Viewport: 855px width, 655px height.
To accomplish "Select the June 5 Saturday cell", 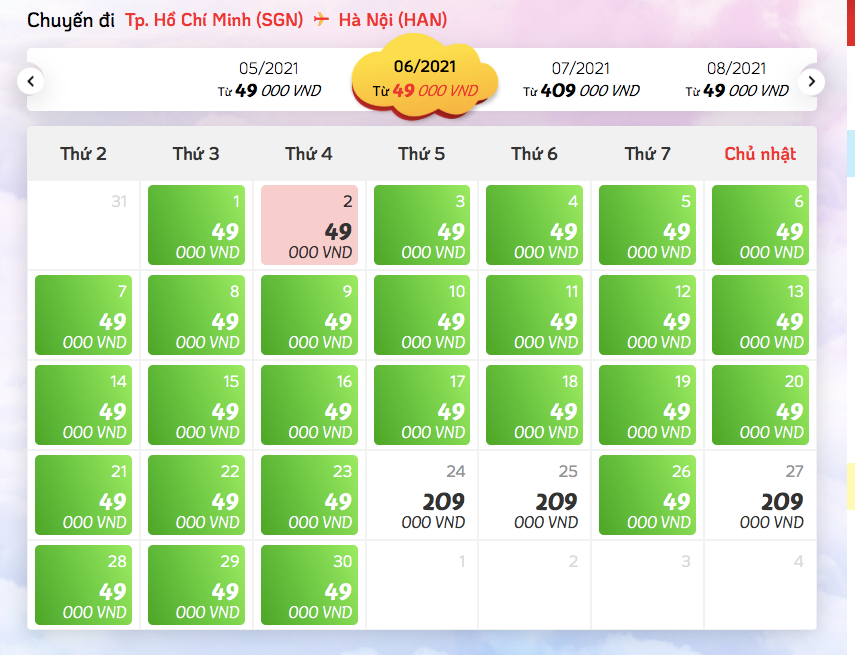I will [x=647, y=225].
